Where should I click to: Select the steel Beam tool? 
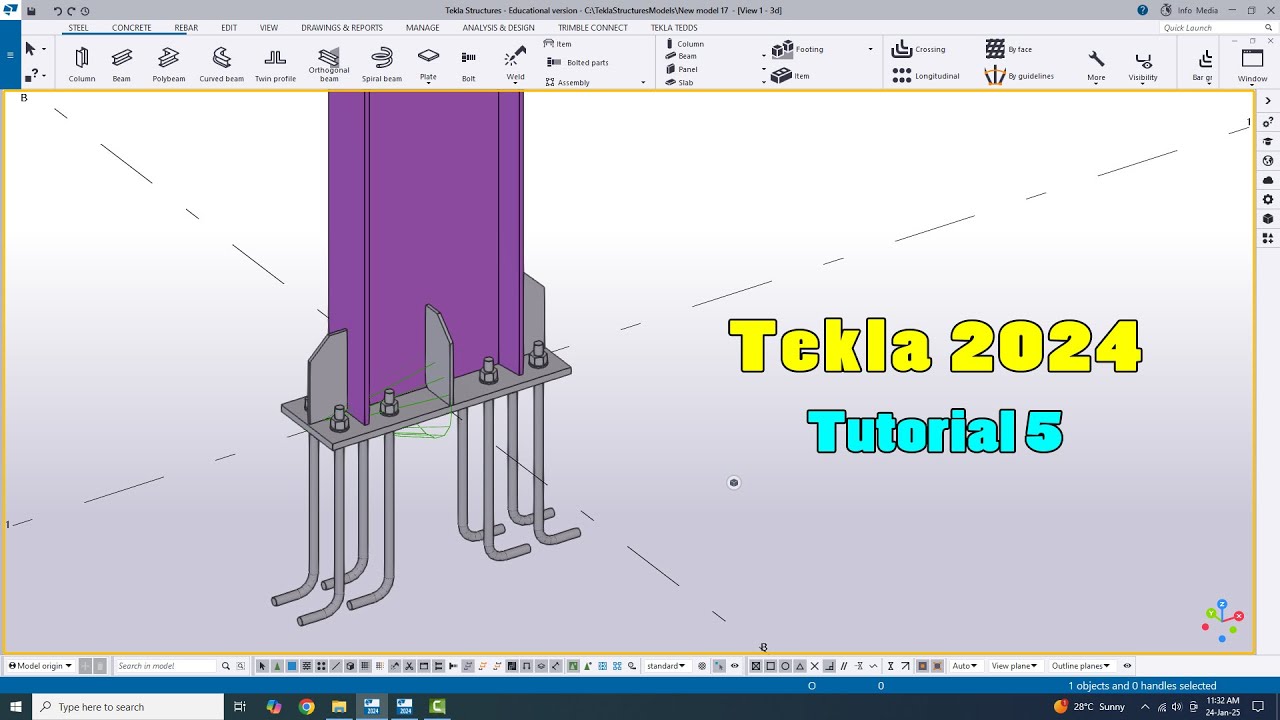point(122,64)
